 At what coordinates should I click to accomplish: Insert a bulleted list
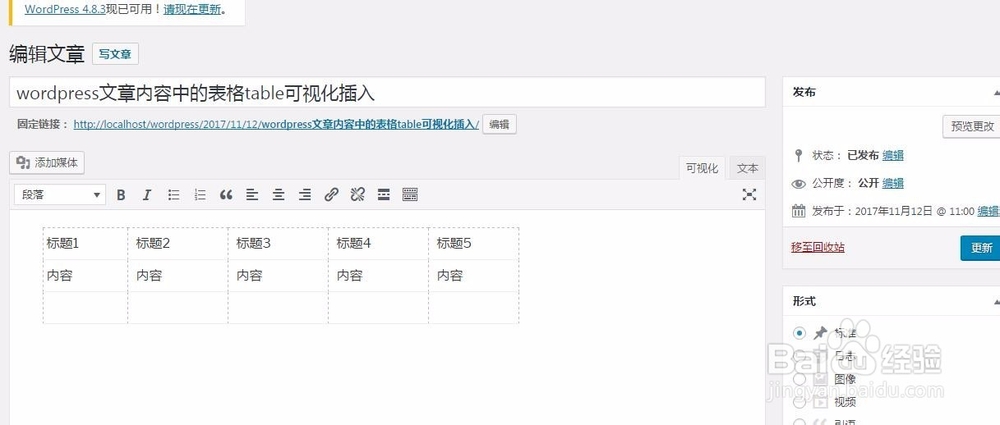[173, 195]
